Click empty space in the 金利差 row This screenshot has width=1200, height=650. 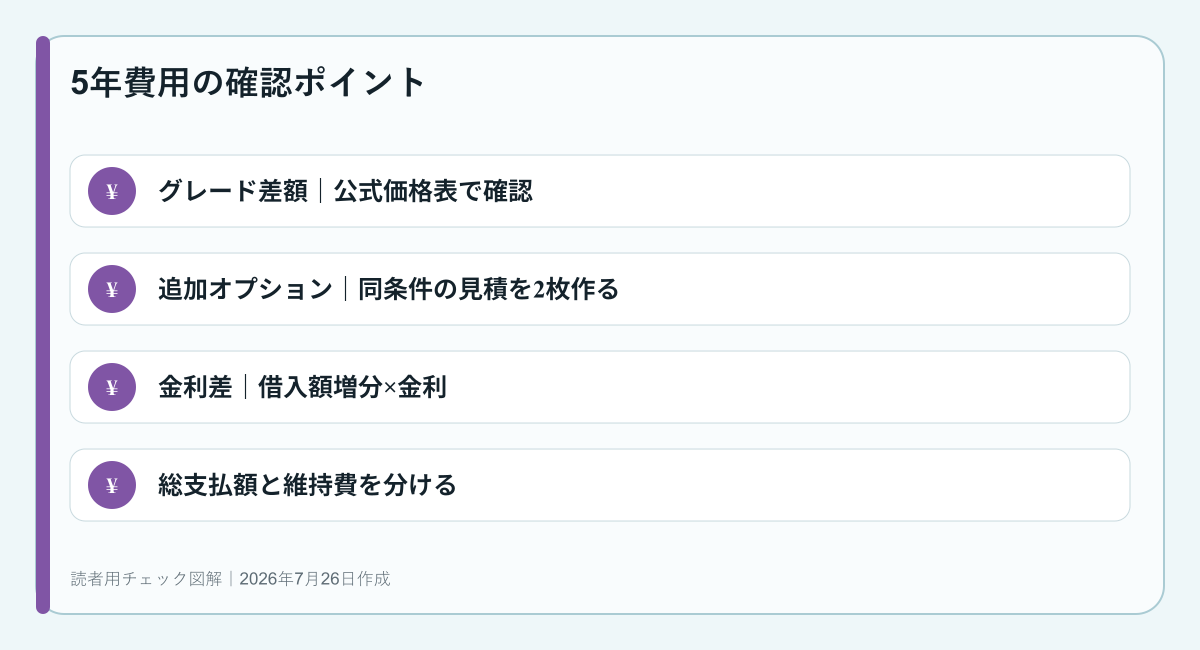pos(790,387)
